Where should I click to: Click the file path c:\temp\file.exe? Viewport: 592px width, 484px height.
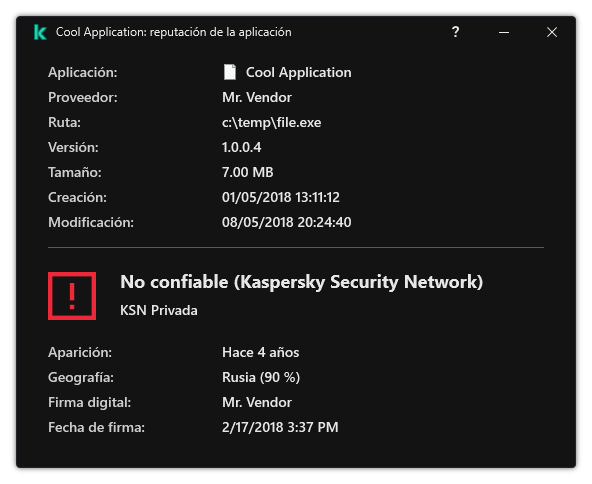[x=271, y=122]
